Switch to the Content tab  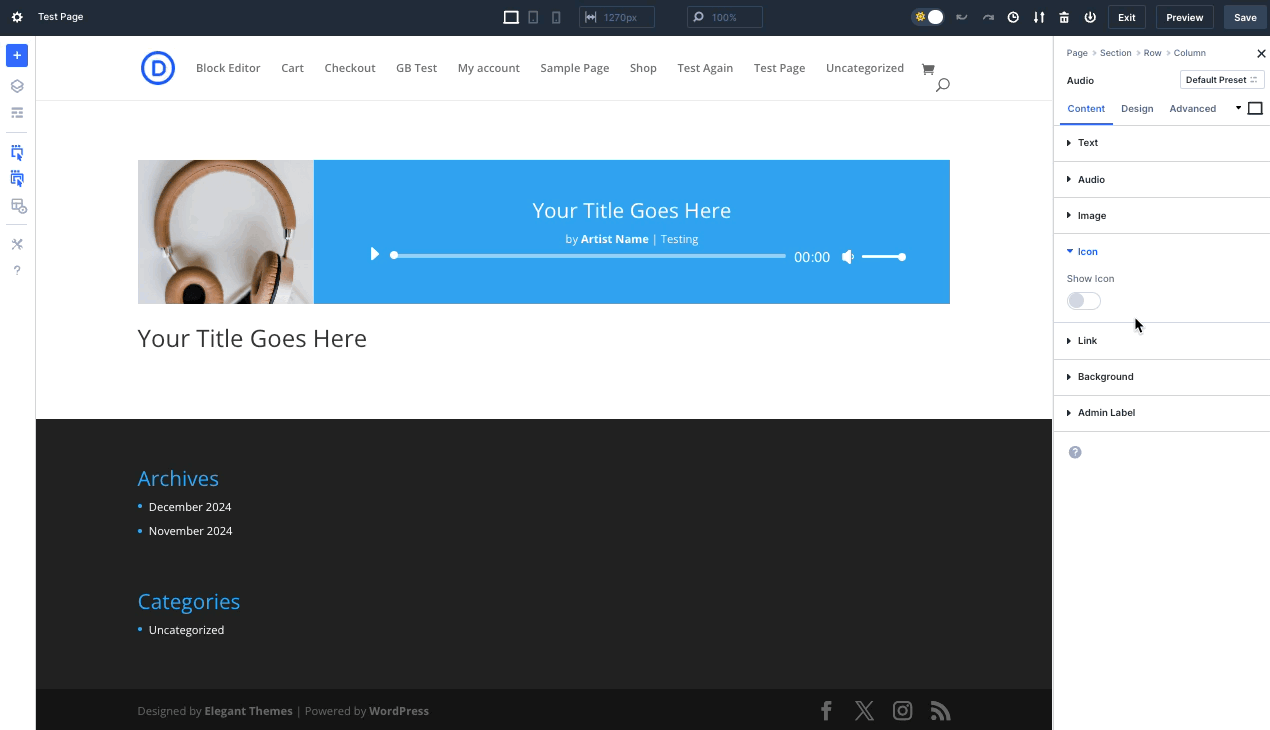pos(1086,109)
